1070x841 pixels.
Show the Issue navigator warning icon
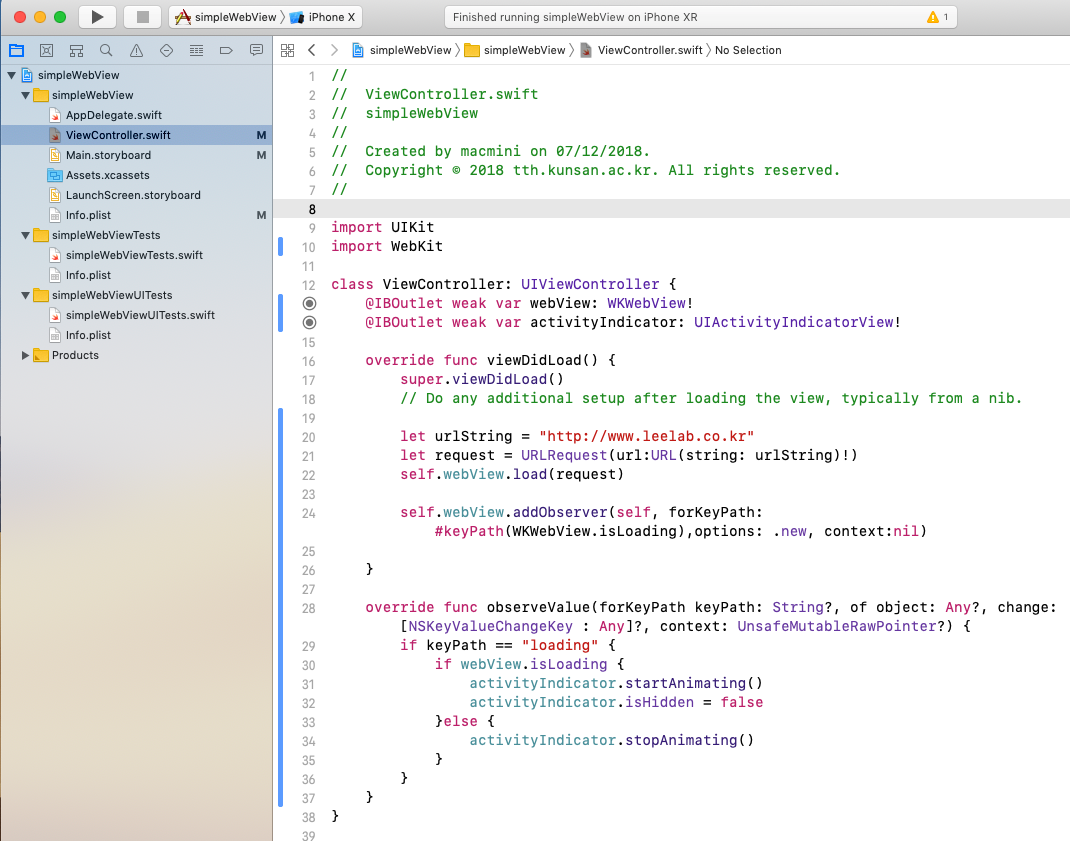pos(136,50)
